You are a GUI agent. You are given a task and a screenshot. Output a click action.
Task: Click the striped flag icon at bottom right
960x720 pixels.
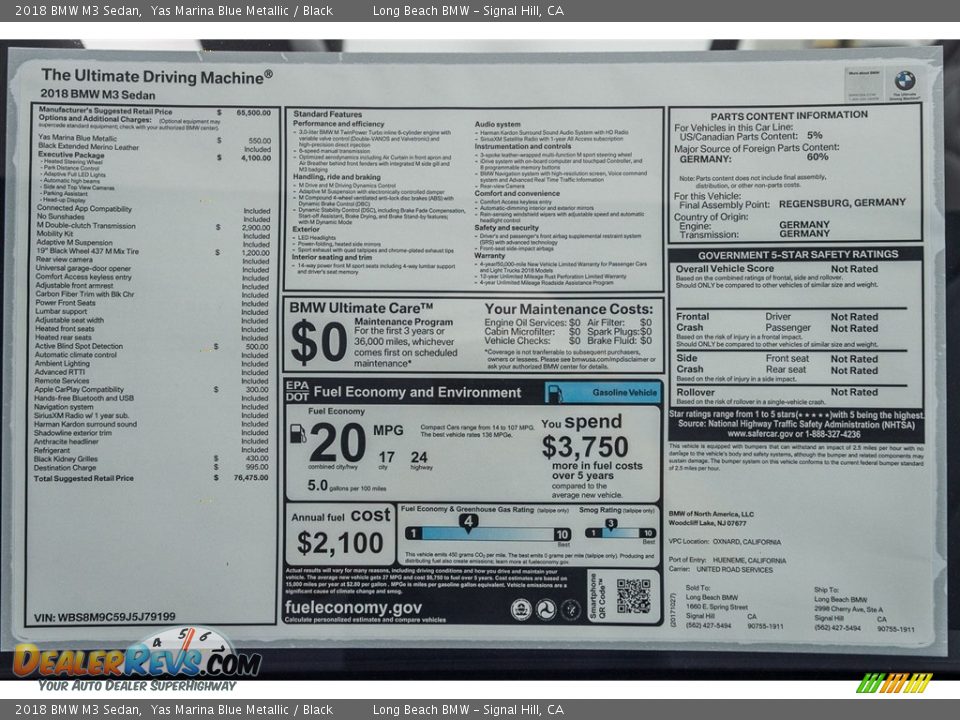pyautogui.click(x=894, y=683)
